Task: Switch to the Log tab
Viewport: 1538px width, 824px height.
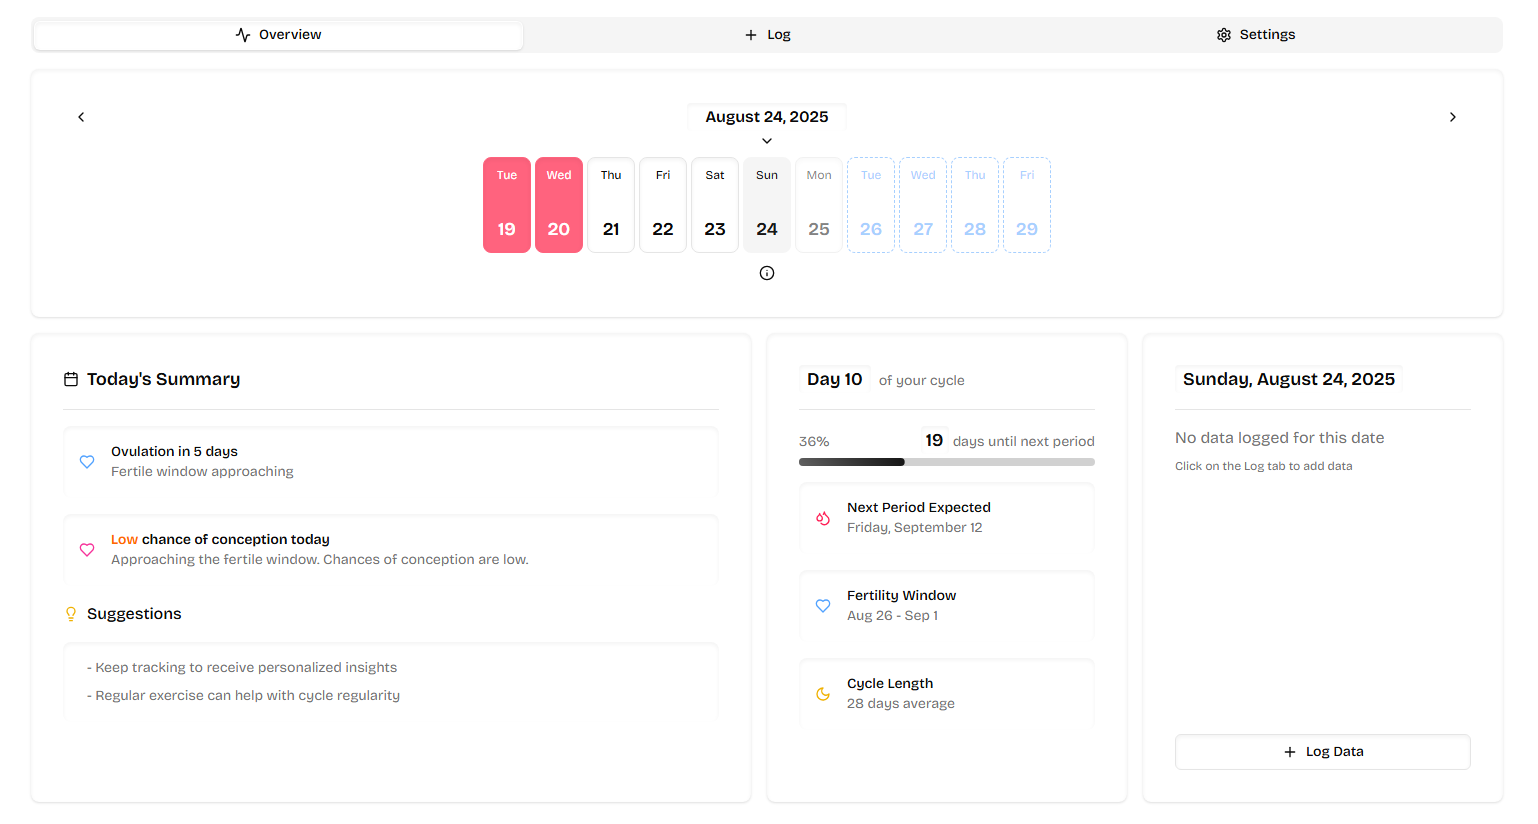Action: (767, 35)
